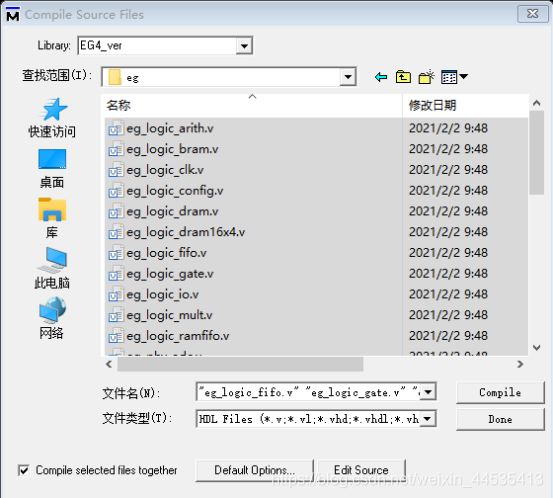The height and width of the screenshot is (498, 553).
Task: Select file name eg_logic_bram.v
Action: [172, 150]
